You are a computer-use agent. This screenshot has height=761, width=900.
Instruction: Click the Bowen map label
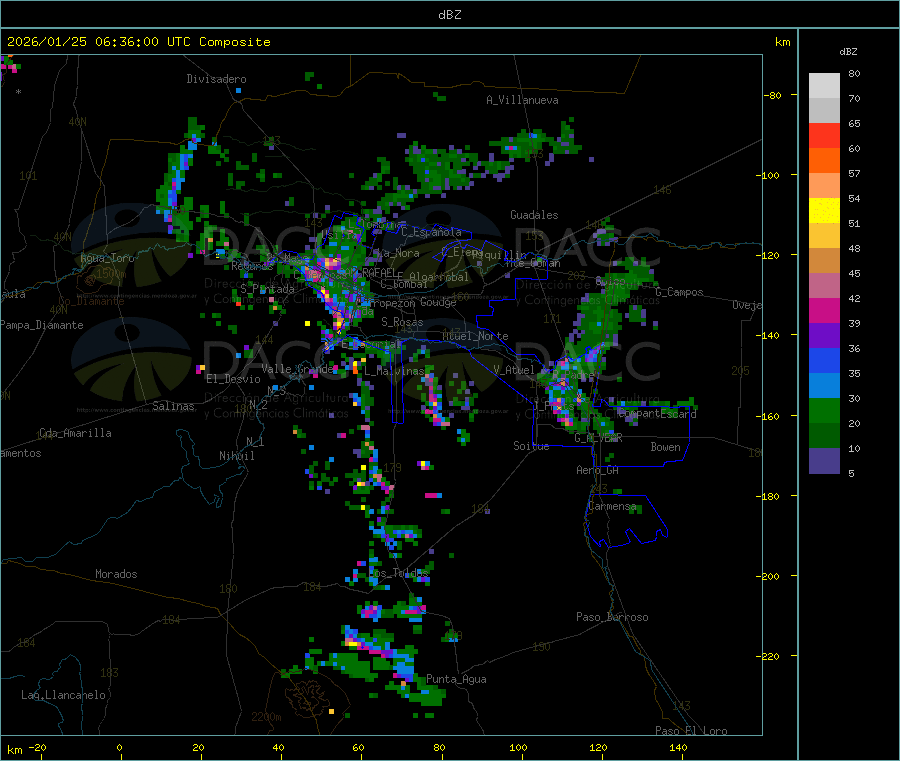click(666, 447)
